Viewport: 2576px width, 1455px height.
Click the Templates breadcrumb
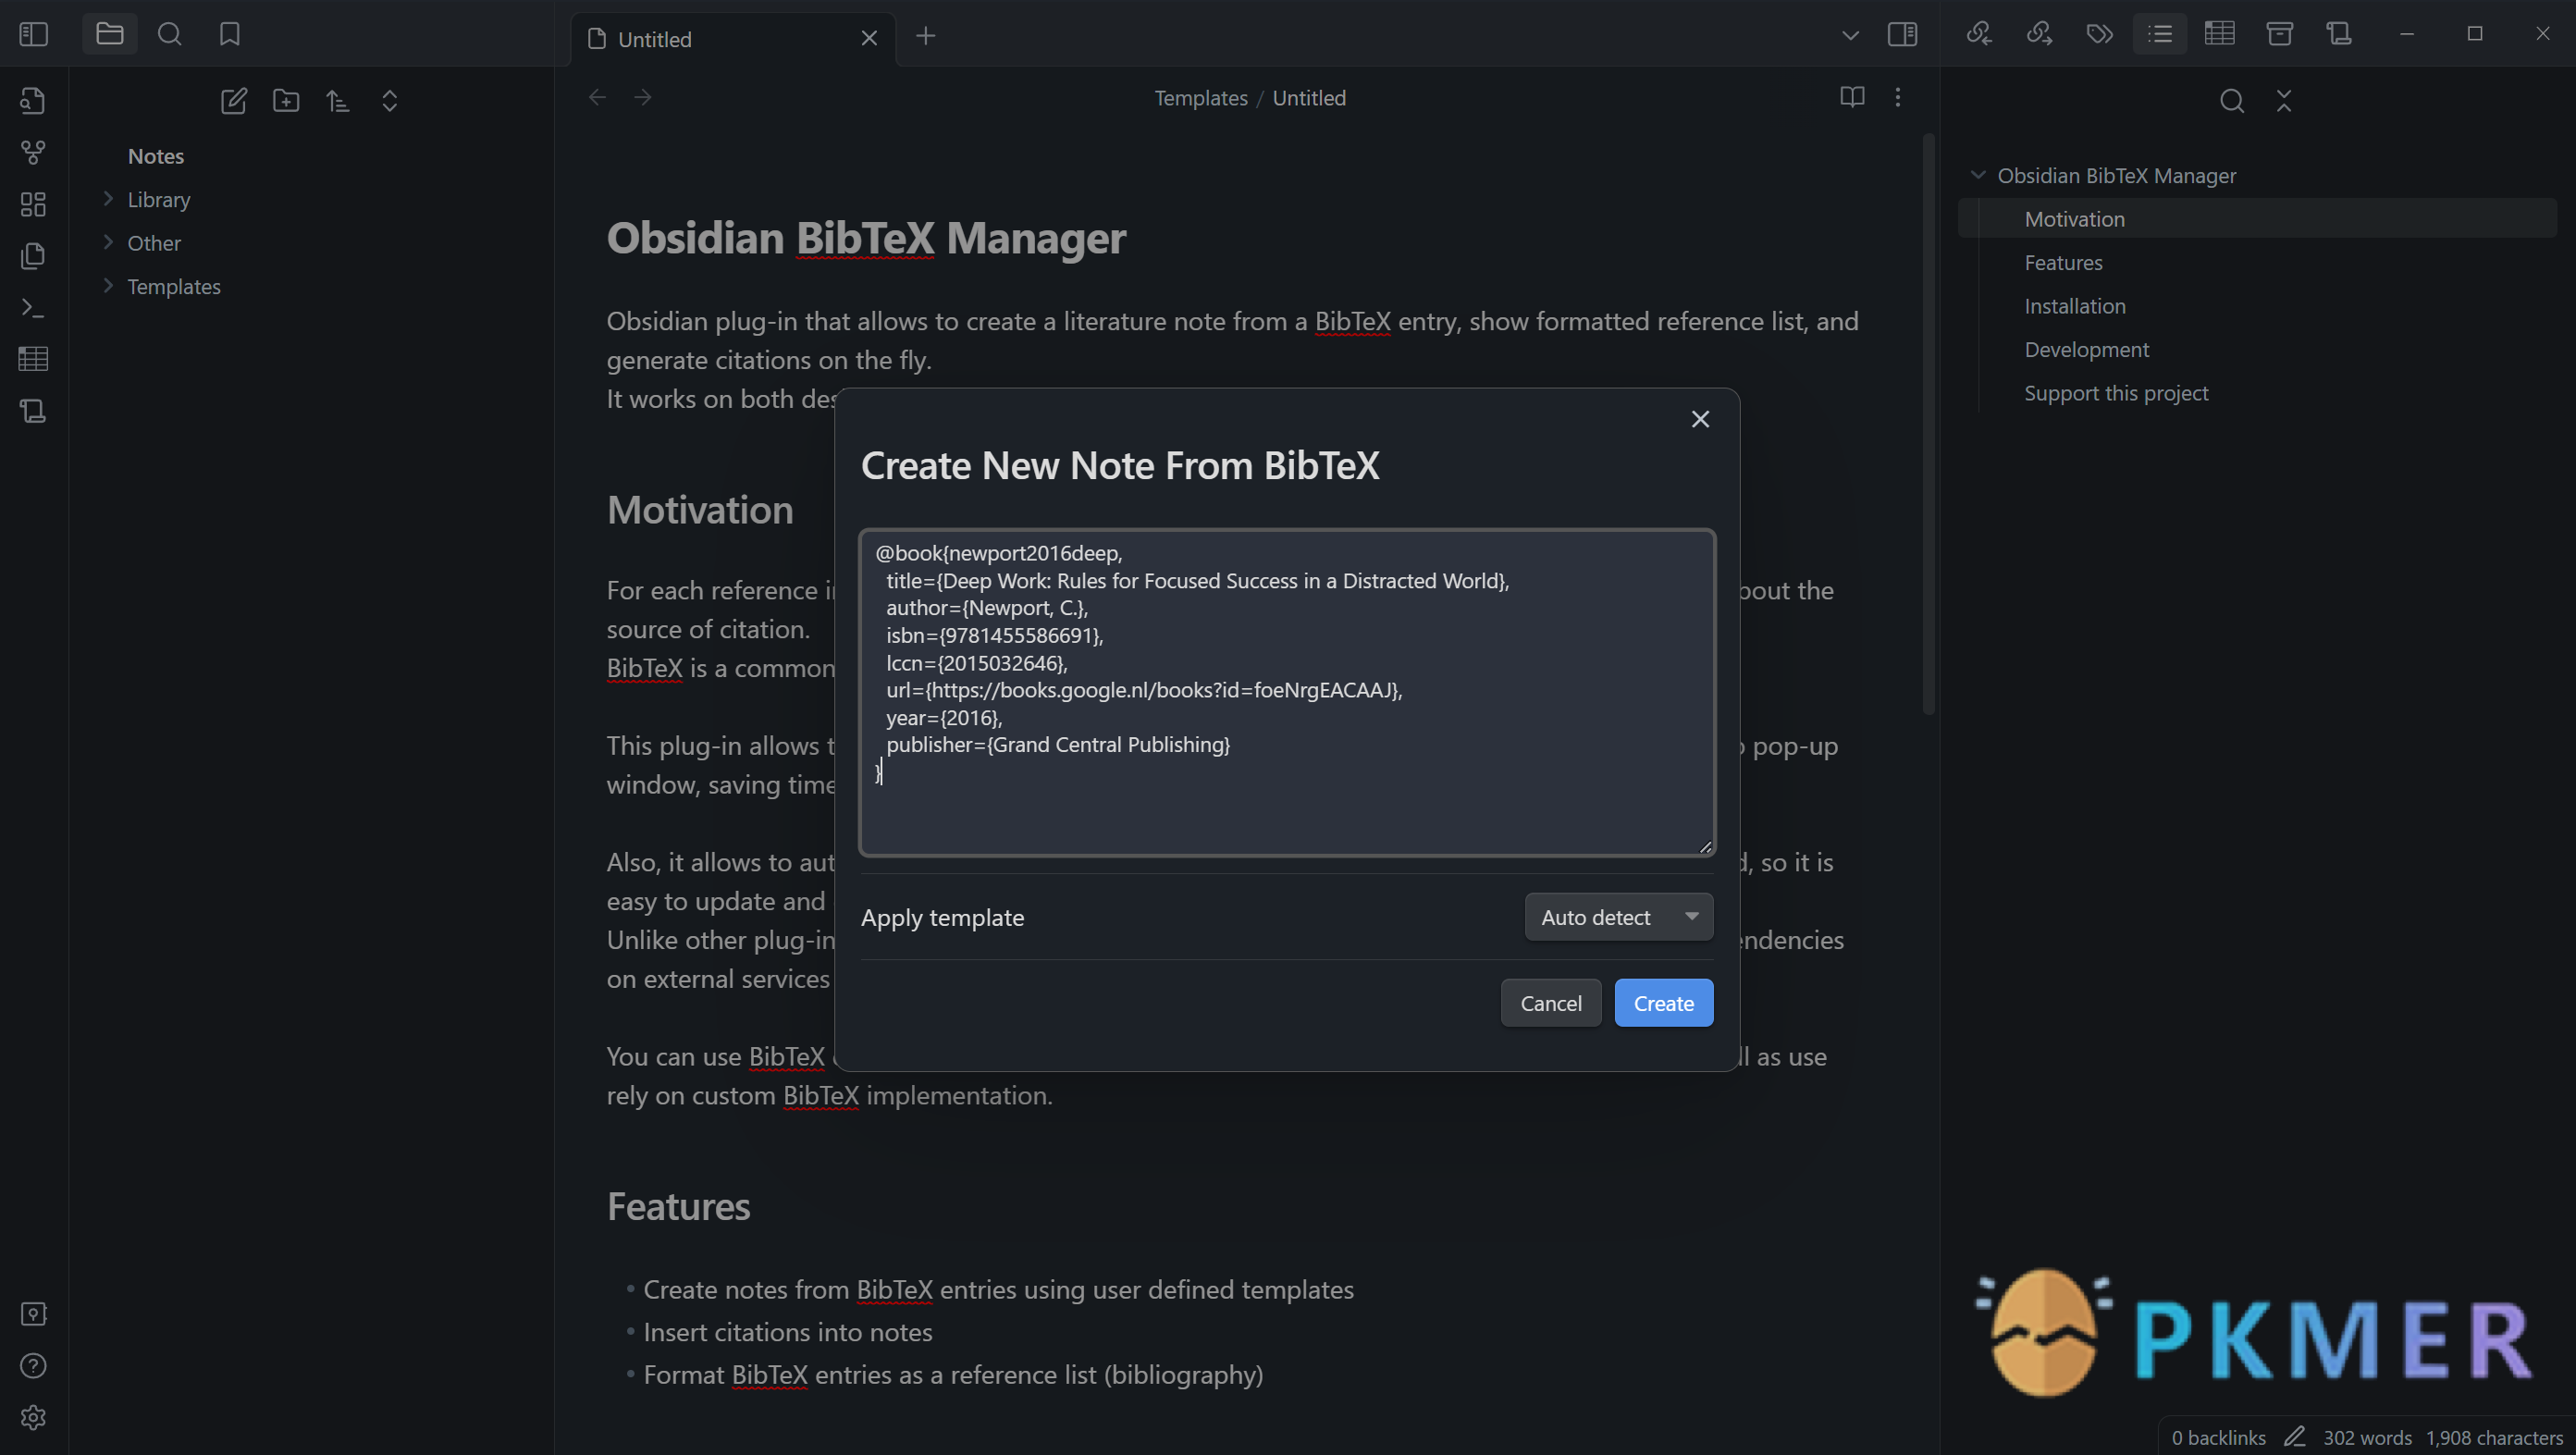point(1201,98)
